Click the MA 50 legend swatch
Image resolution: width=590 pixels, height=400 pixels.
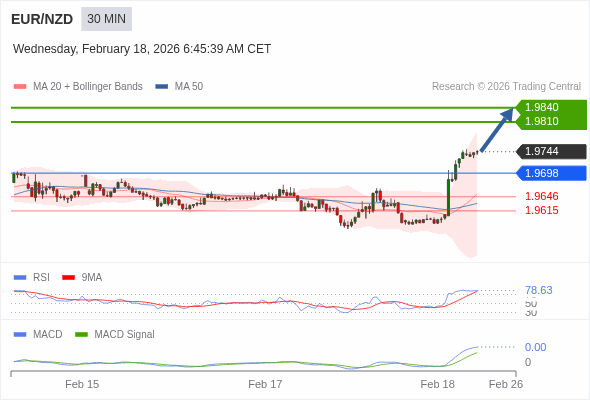162,87
